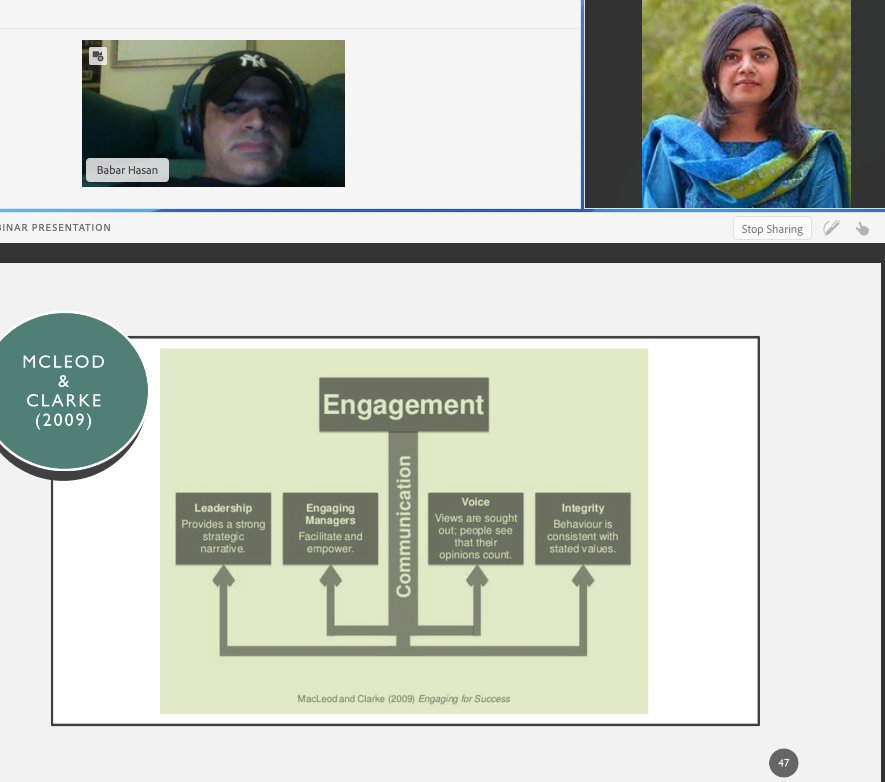Click the Babar Hasan name label
The height and width of the screenshot is (782, 885).
coord(127,170)
